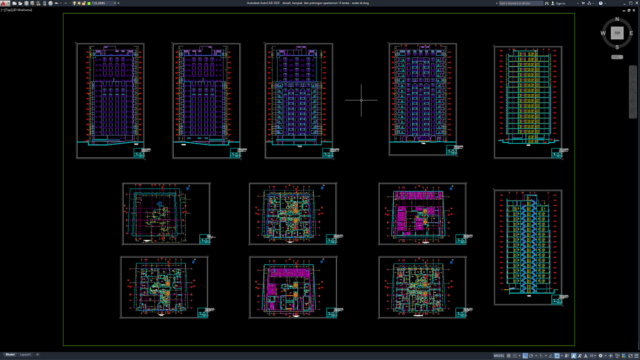Image resolution: width=640 pixels, height=360 pixels.
Task: Toggle 2D object snap icon
Action: [x=557, y=356]
